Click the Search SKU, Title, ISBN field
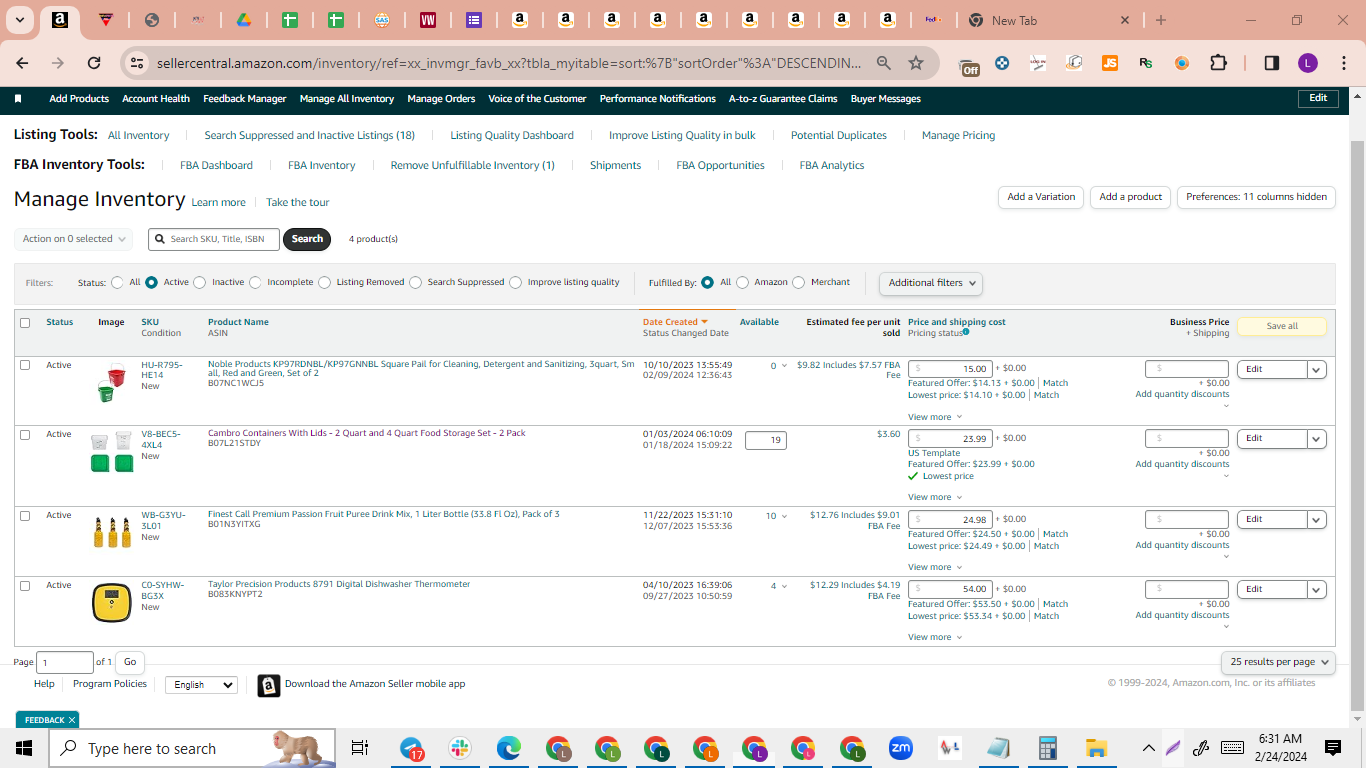 coord(214,239)
